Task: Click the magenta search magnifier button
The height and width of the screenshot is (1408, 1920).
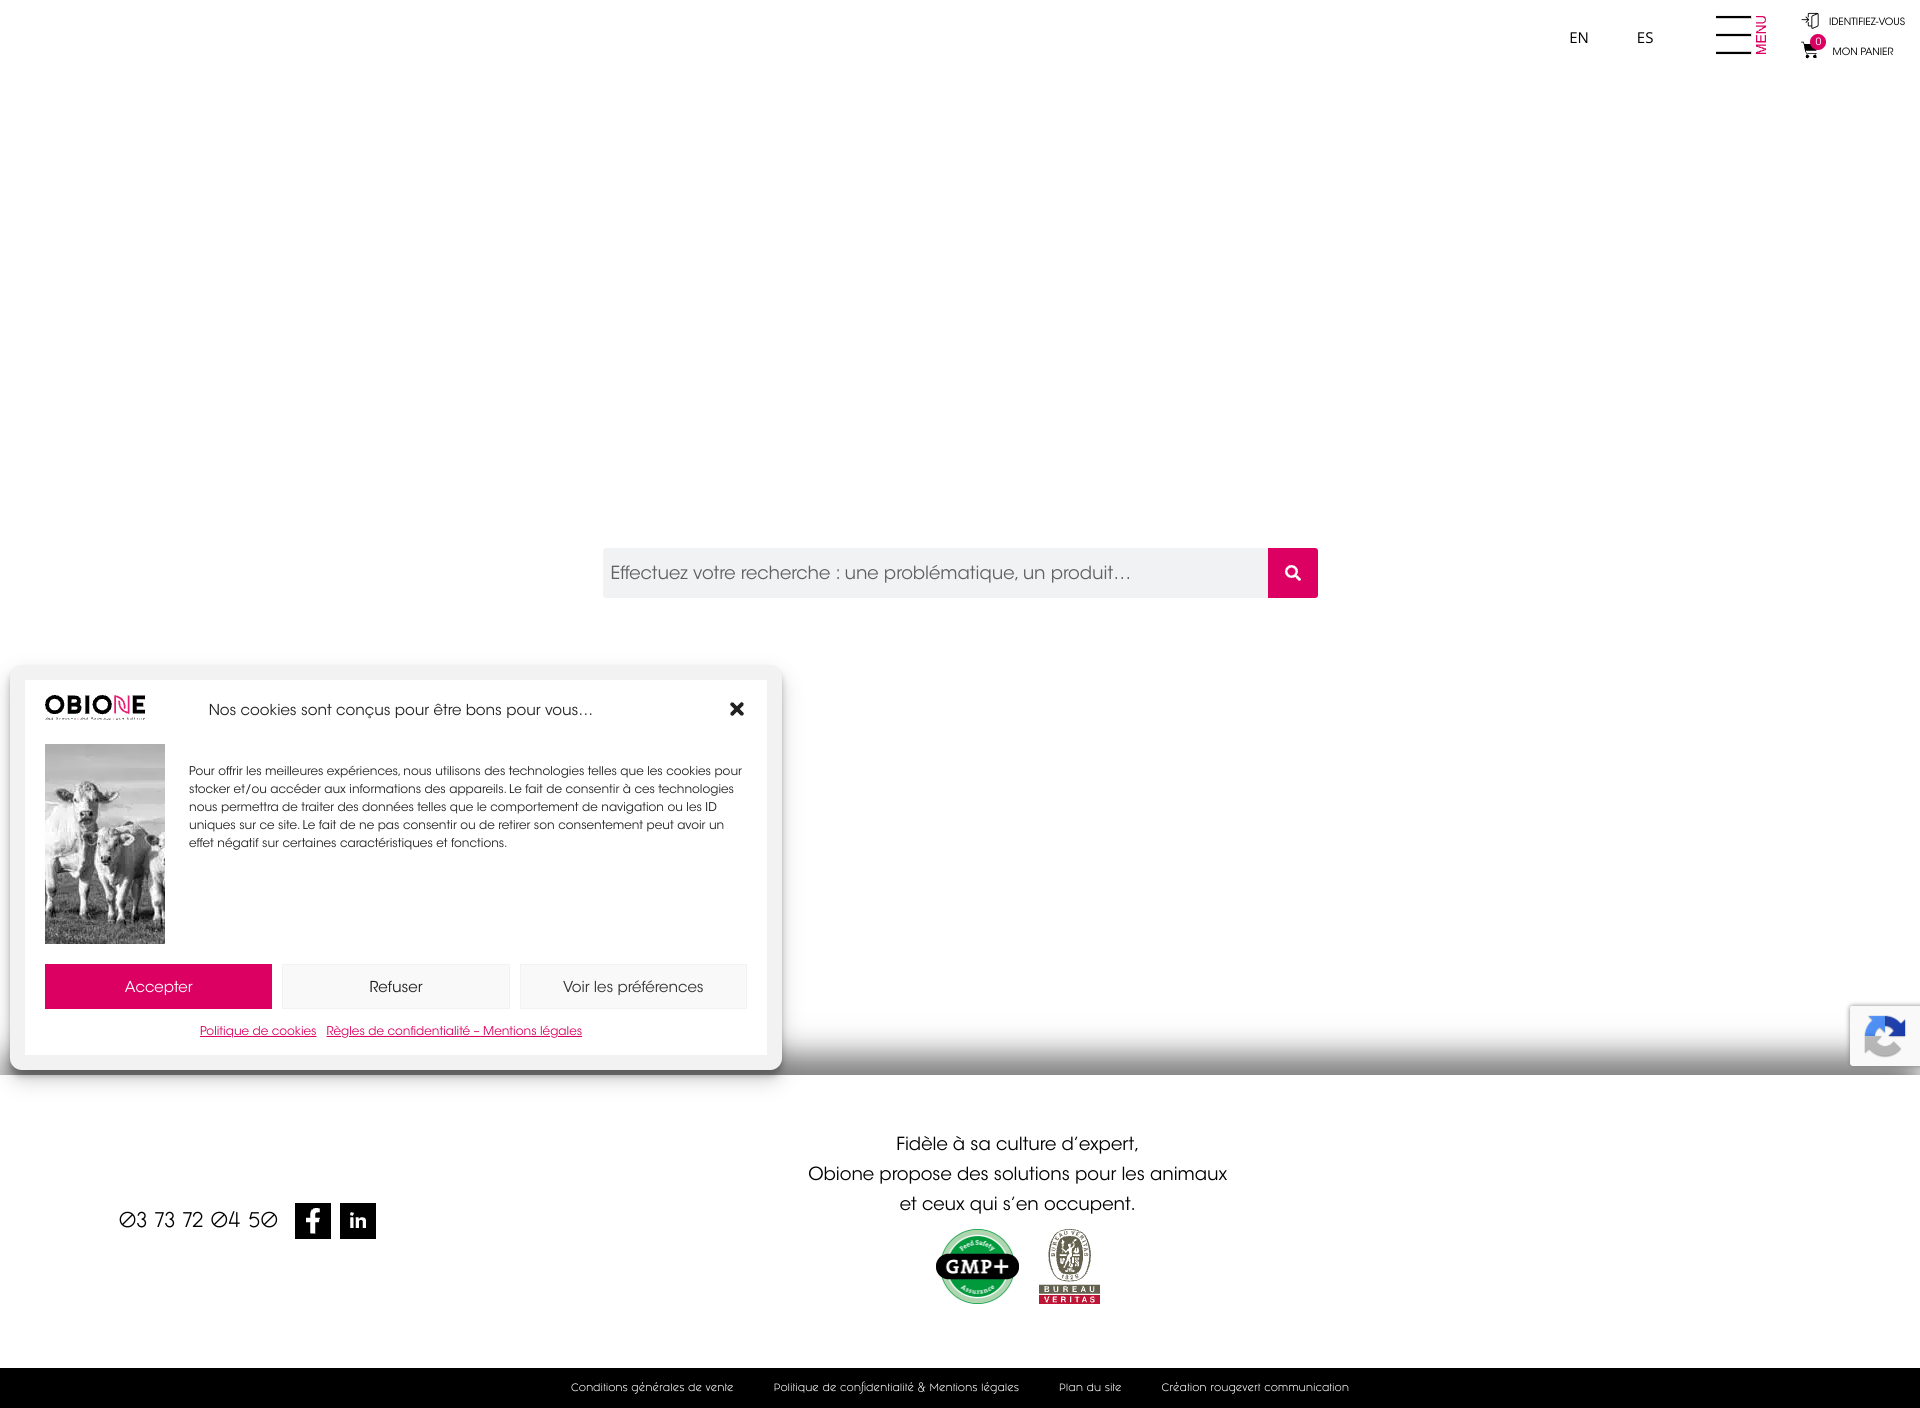Action: tap(1292, 573)
